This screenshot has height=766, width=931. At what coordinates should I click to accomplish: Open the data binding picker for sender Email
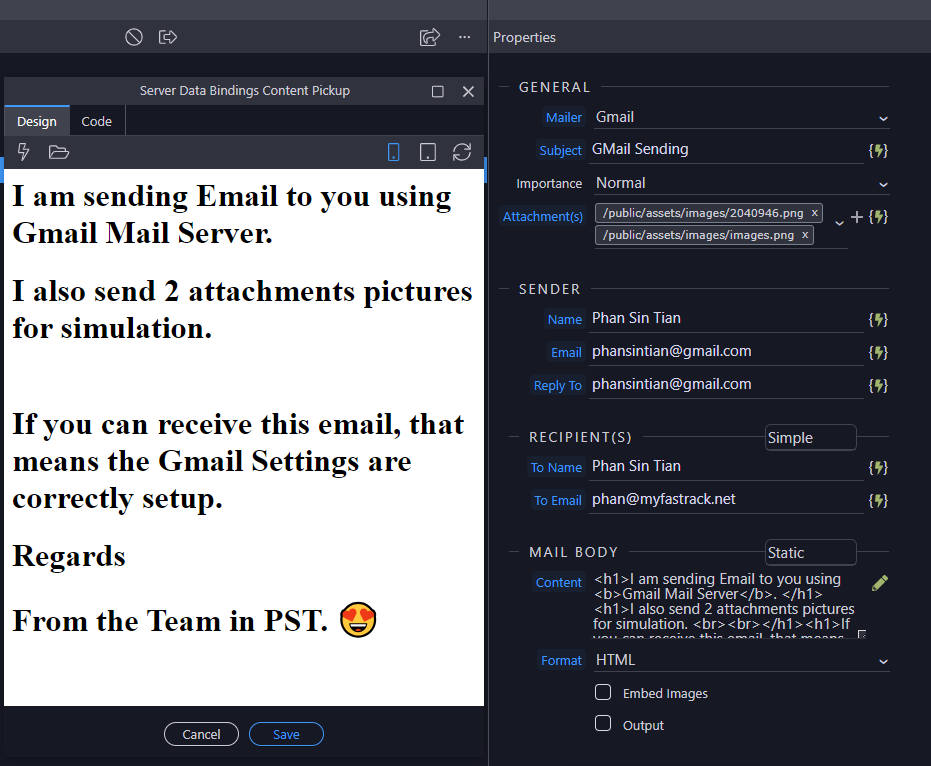[x=878, y=353]
